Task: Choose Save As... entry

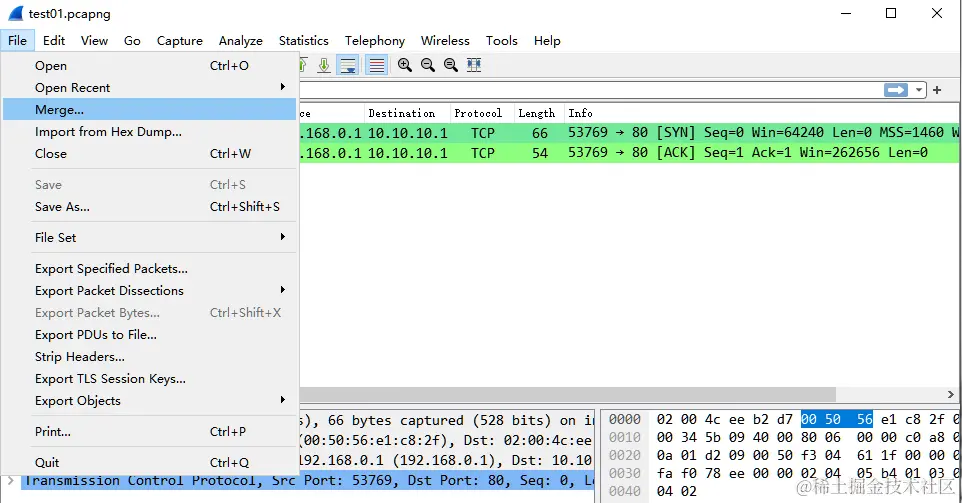Action: click(x=150, y=207)
